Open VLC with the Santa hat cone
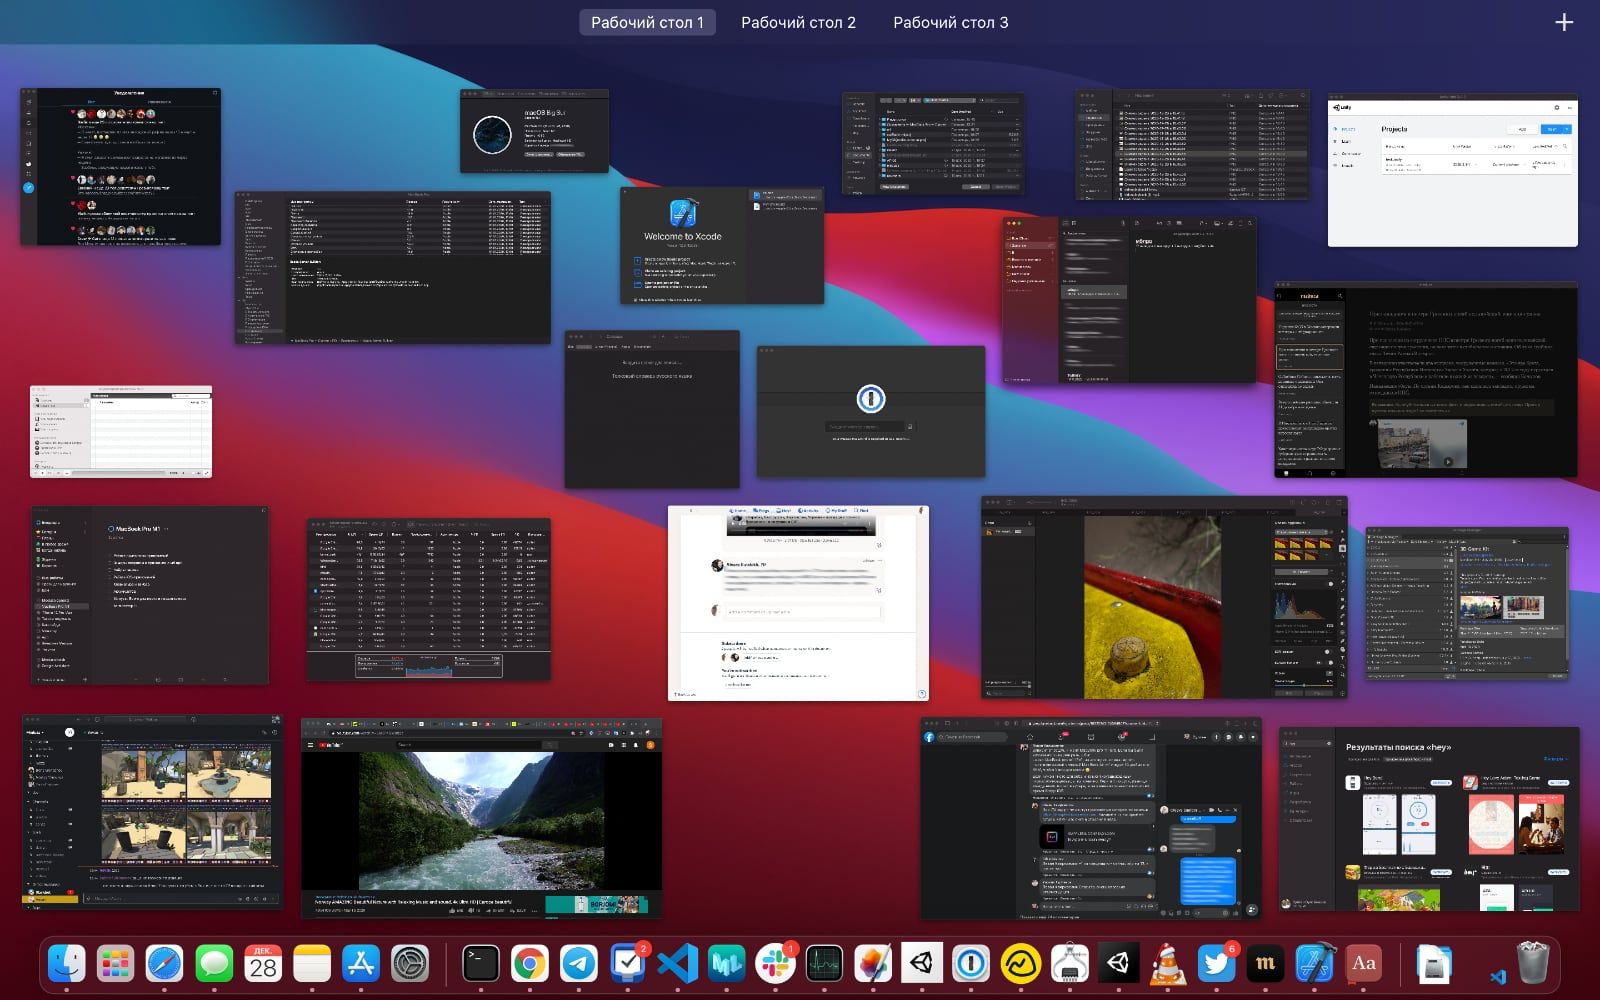This screenshot has width=1600, height=1000. pos(1166,964)
